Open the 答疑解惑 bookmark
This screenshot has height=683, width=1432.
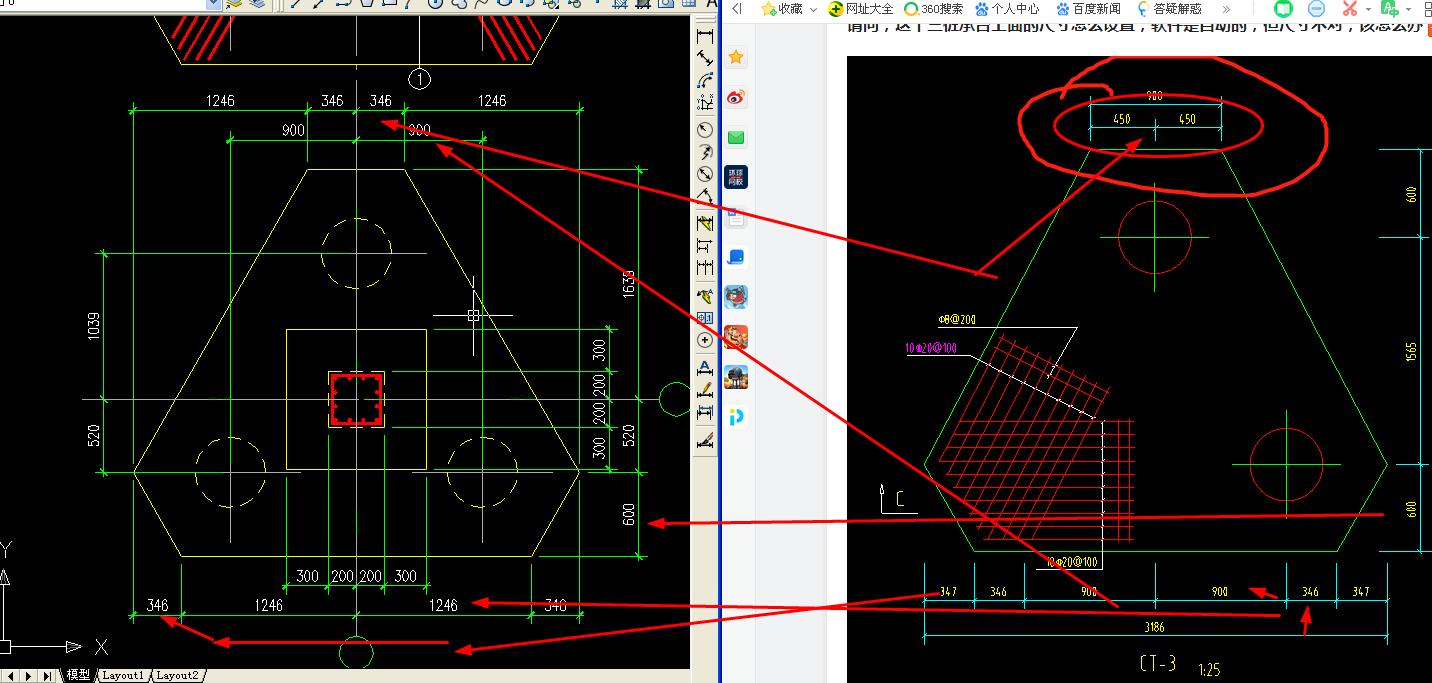click(1169, 9)
